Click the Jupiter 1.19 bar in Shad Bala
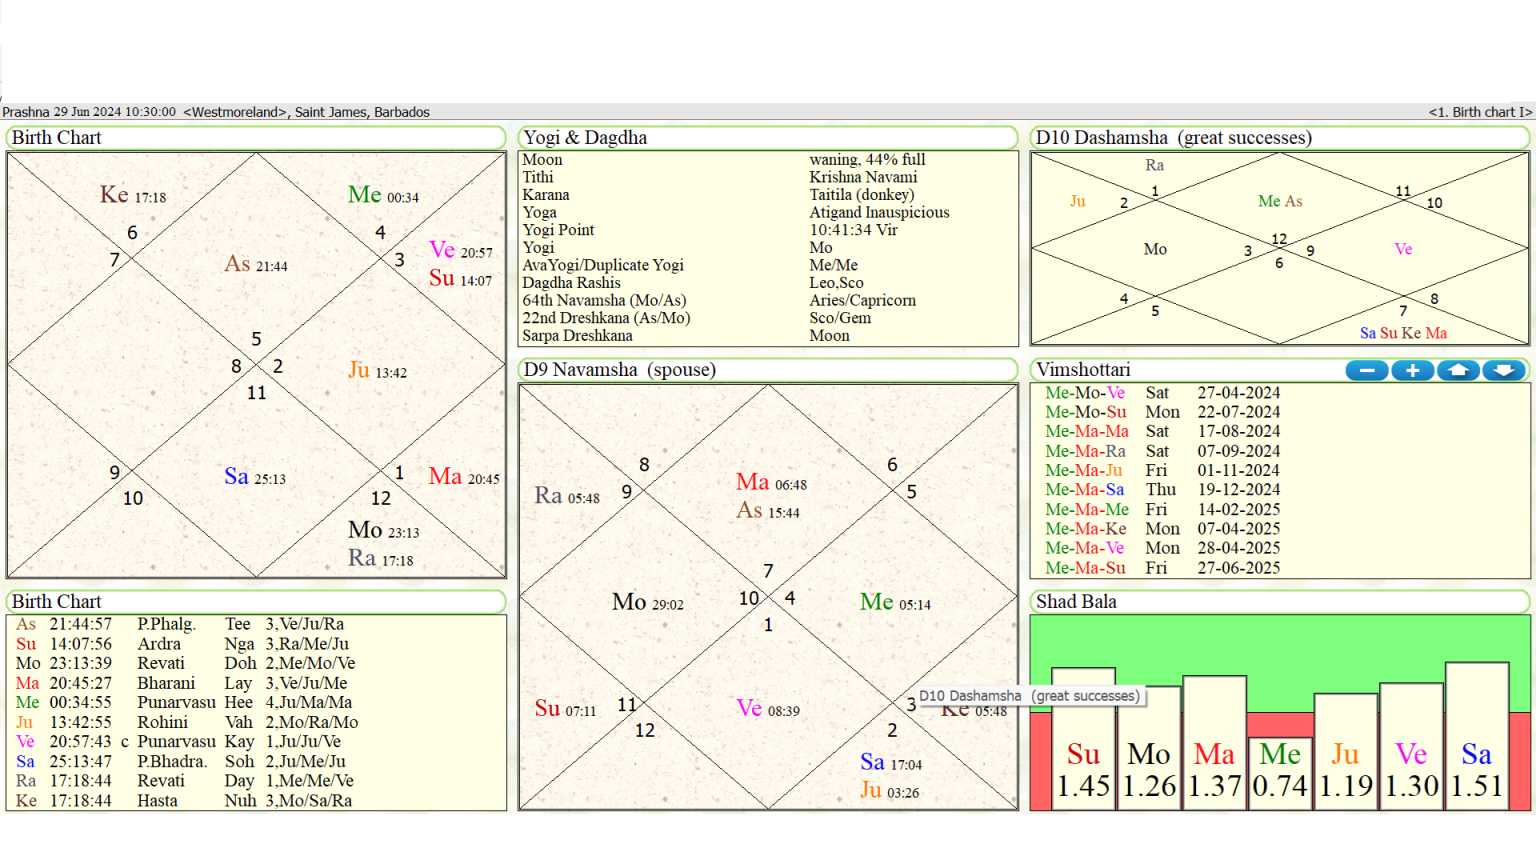The image size is (1536, 864). point(1346,751)
